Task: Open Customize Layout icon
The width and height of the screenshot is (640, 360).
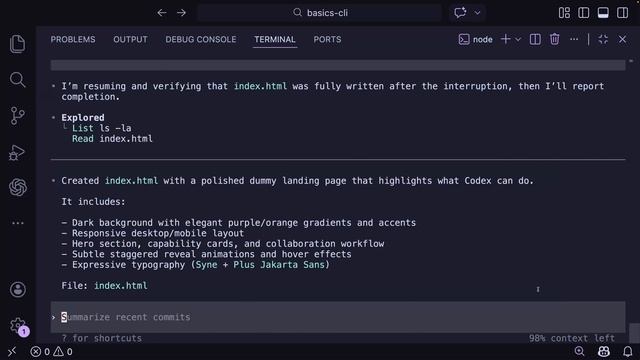Action: click(564, 13)
